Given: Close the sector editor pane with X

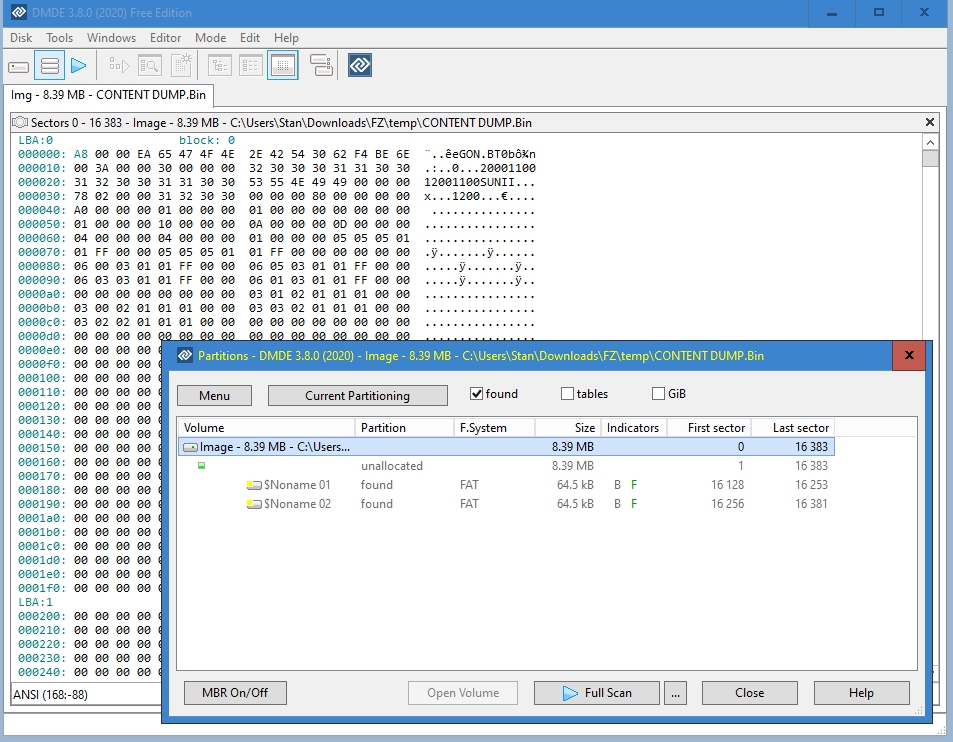Looking at the screenshot, I should 929,123.
